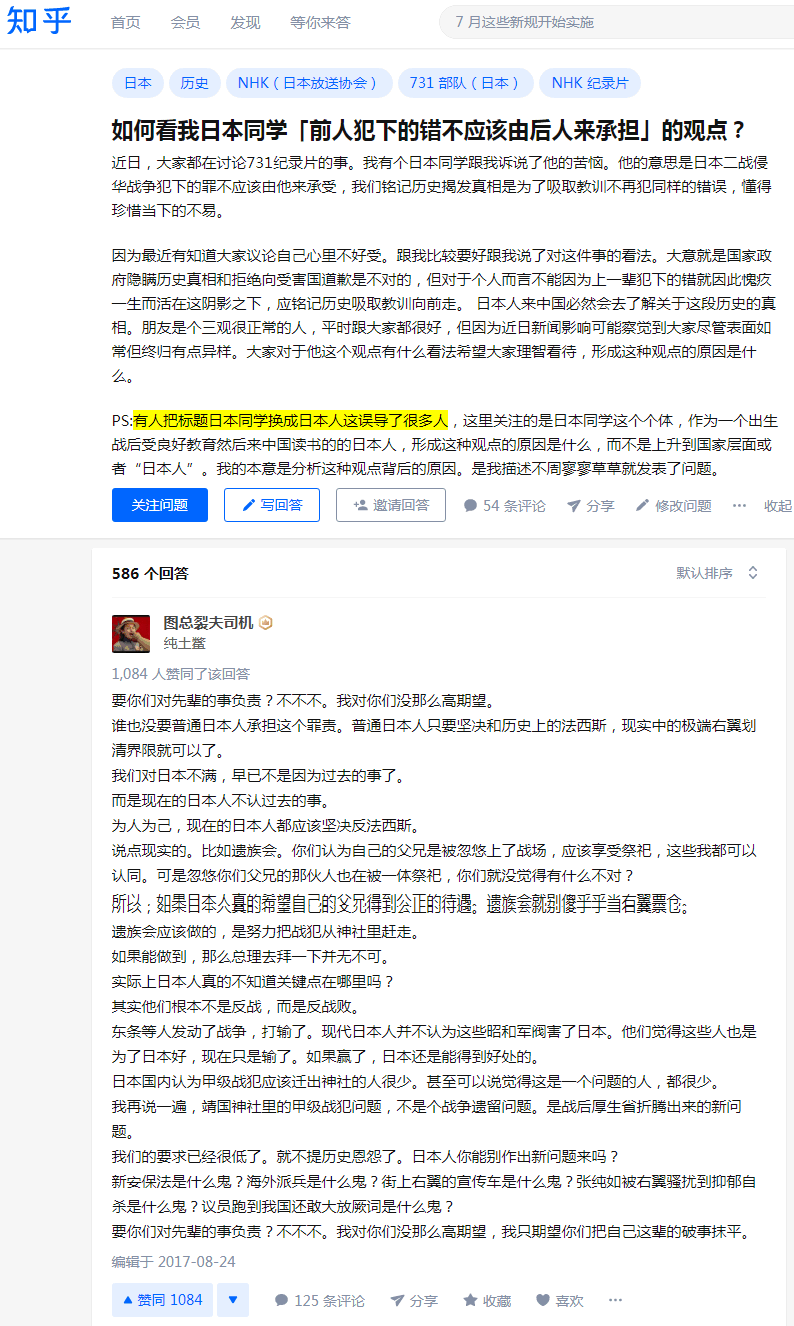Open the question's three-dot more menu
794x1326 pixels.
pos(739,506)
